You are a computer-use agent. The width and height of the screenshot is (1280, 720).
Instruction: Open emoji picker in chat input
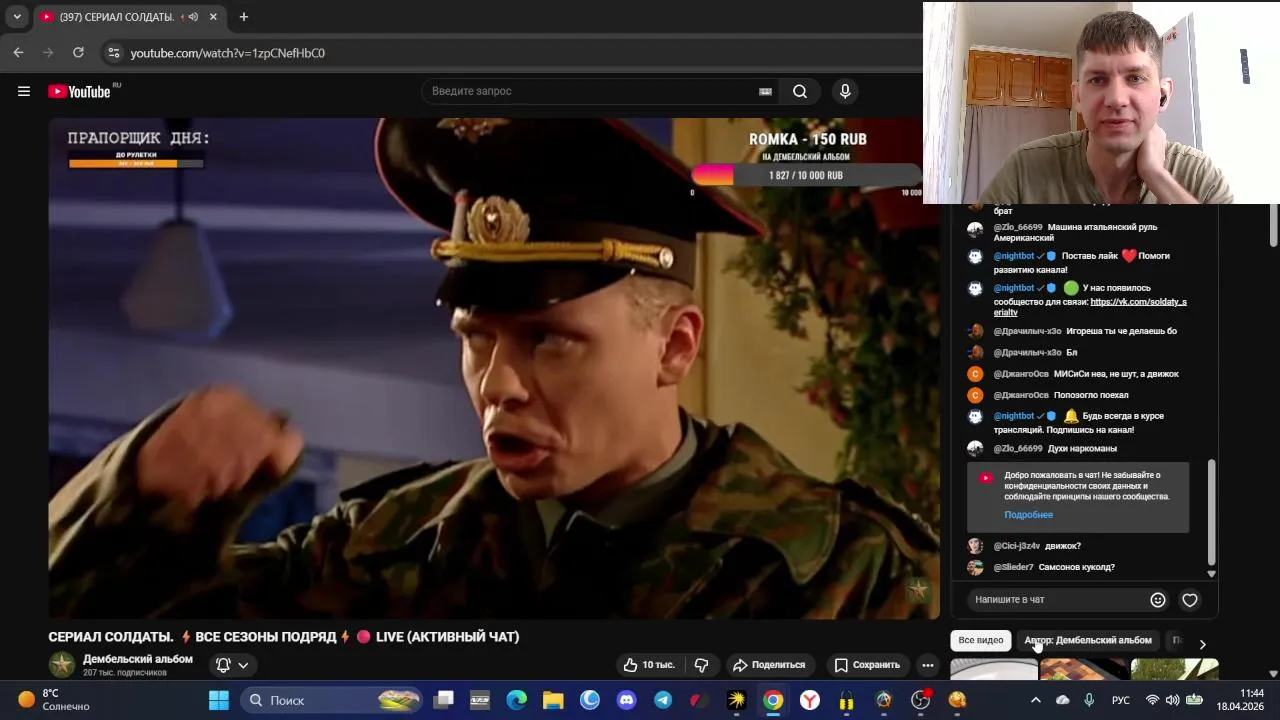1158,600
